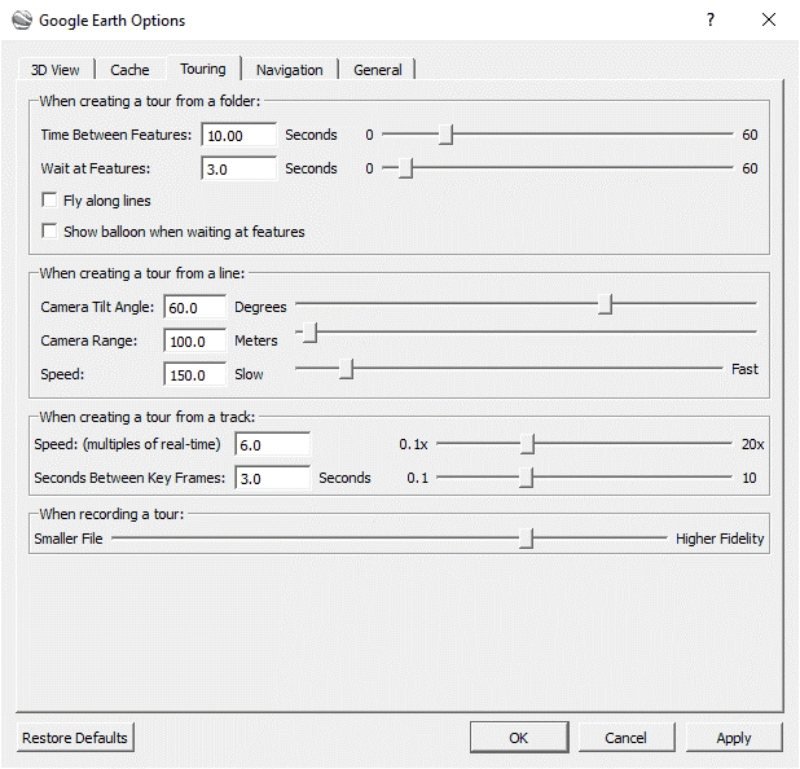Close the Google Earth Options dialog
The height and width of the screenshot is (769, 800).
768,20
